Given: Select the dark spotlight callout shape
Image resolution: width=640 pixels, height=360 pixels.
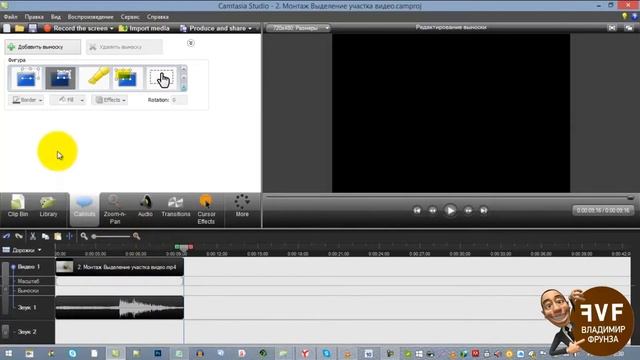Looking at the screenshot, I should click(60, 78).
